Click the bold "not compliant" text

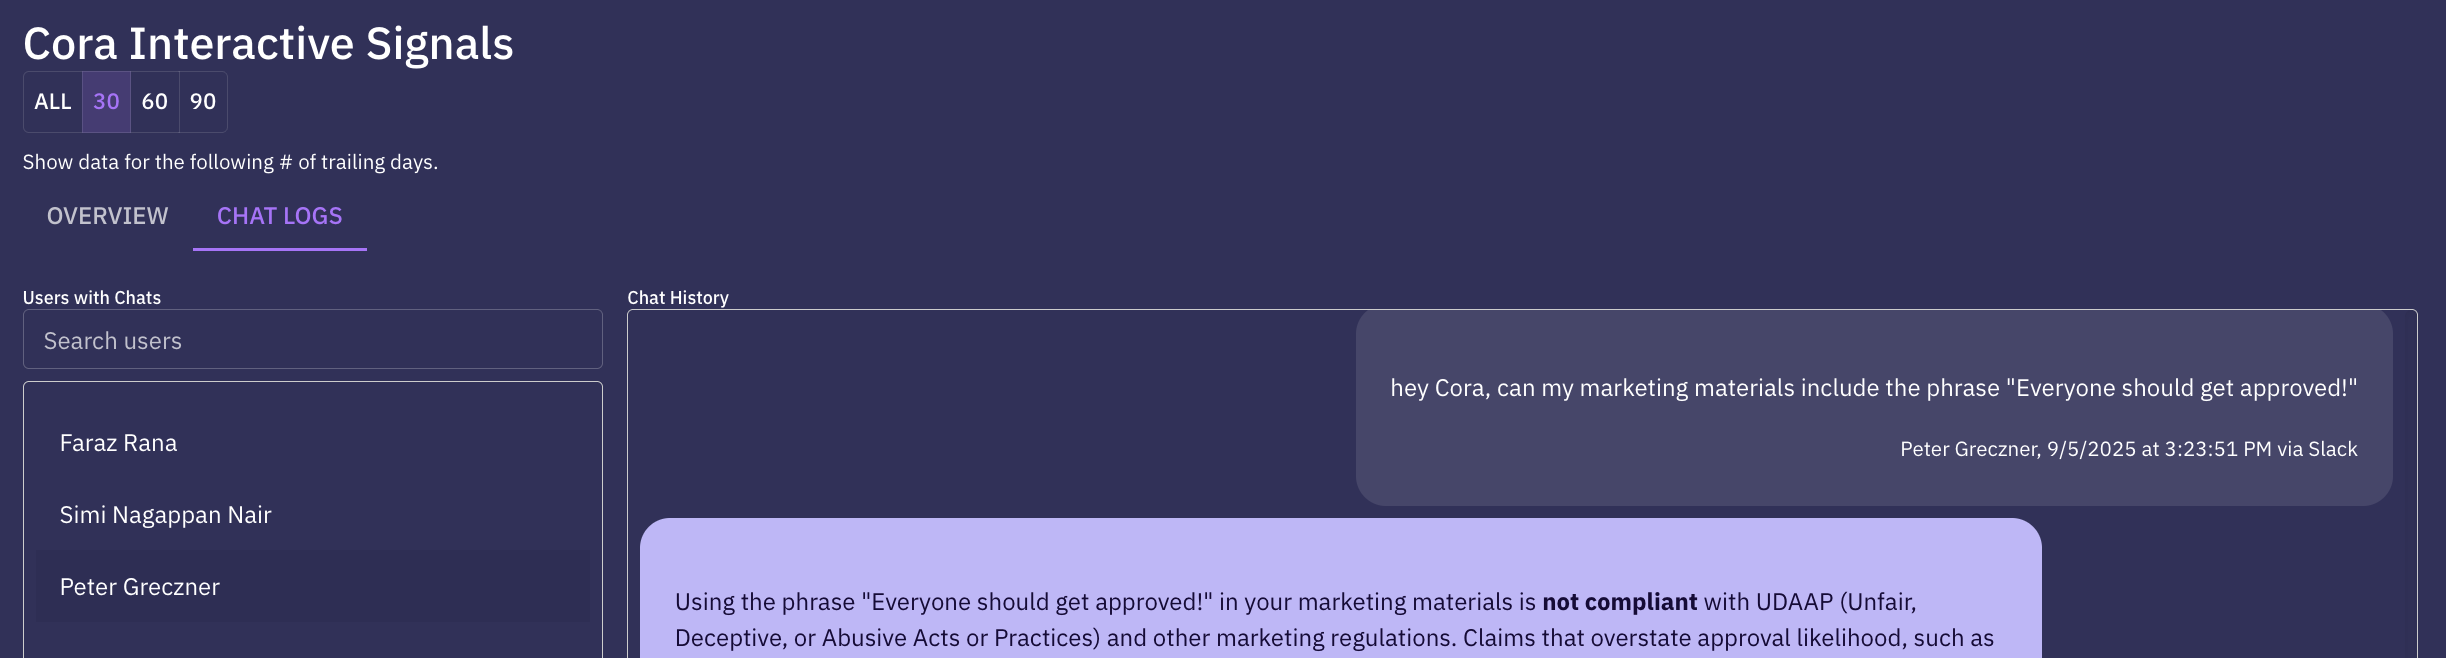click(1619, 602)
